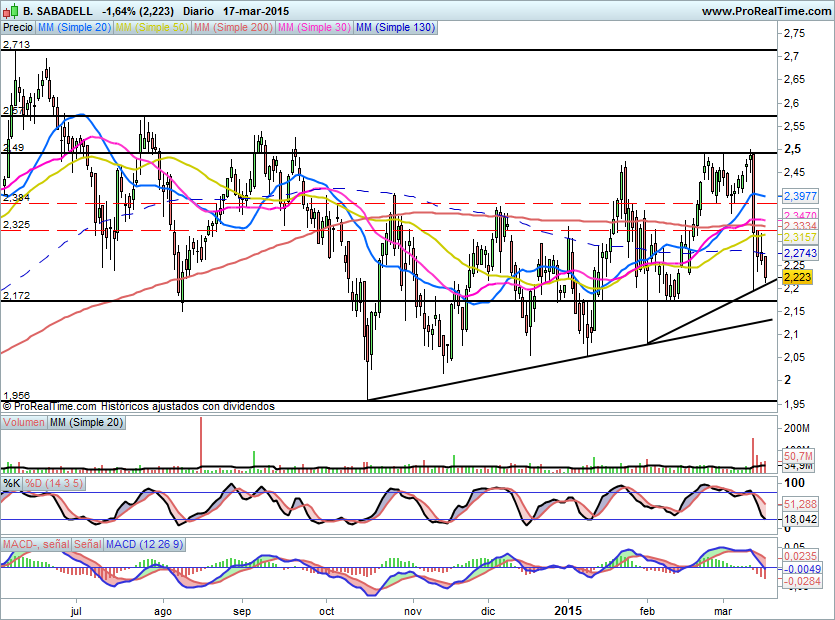The height and width of the screenshot is (620, 835).
Task: Click the 100 stochastic axis label
Action: coord(794,483)
